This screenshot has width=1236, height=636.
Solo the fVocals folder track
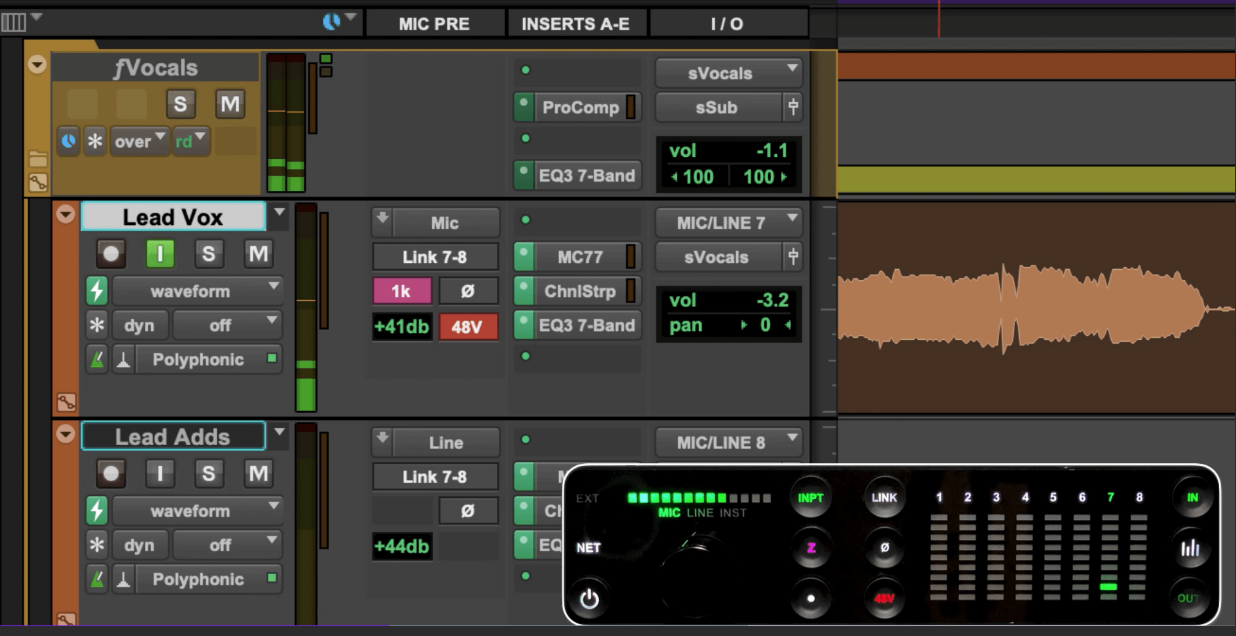pyautogui.click(x=180, y=104)
